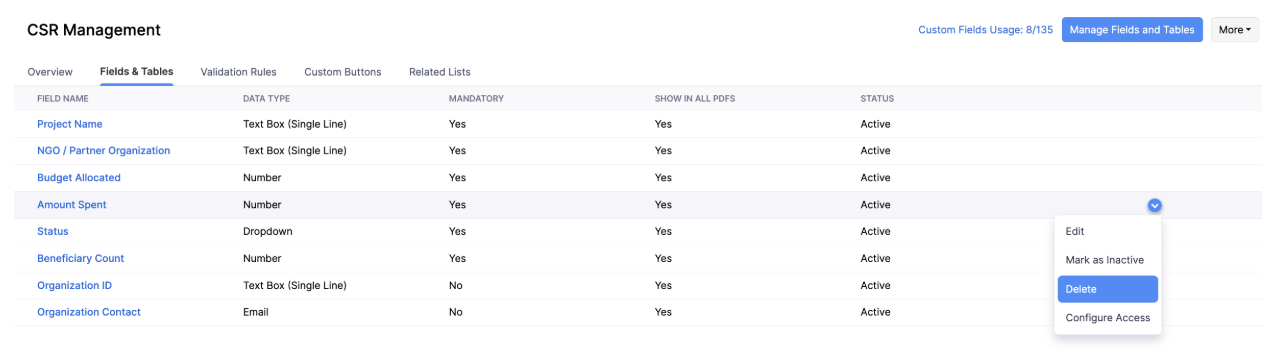The image size is (1280, 362).
Task: Click Mandatory 'No' in Organization Contact row
Action: point(456,312)
